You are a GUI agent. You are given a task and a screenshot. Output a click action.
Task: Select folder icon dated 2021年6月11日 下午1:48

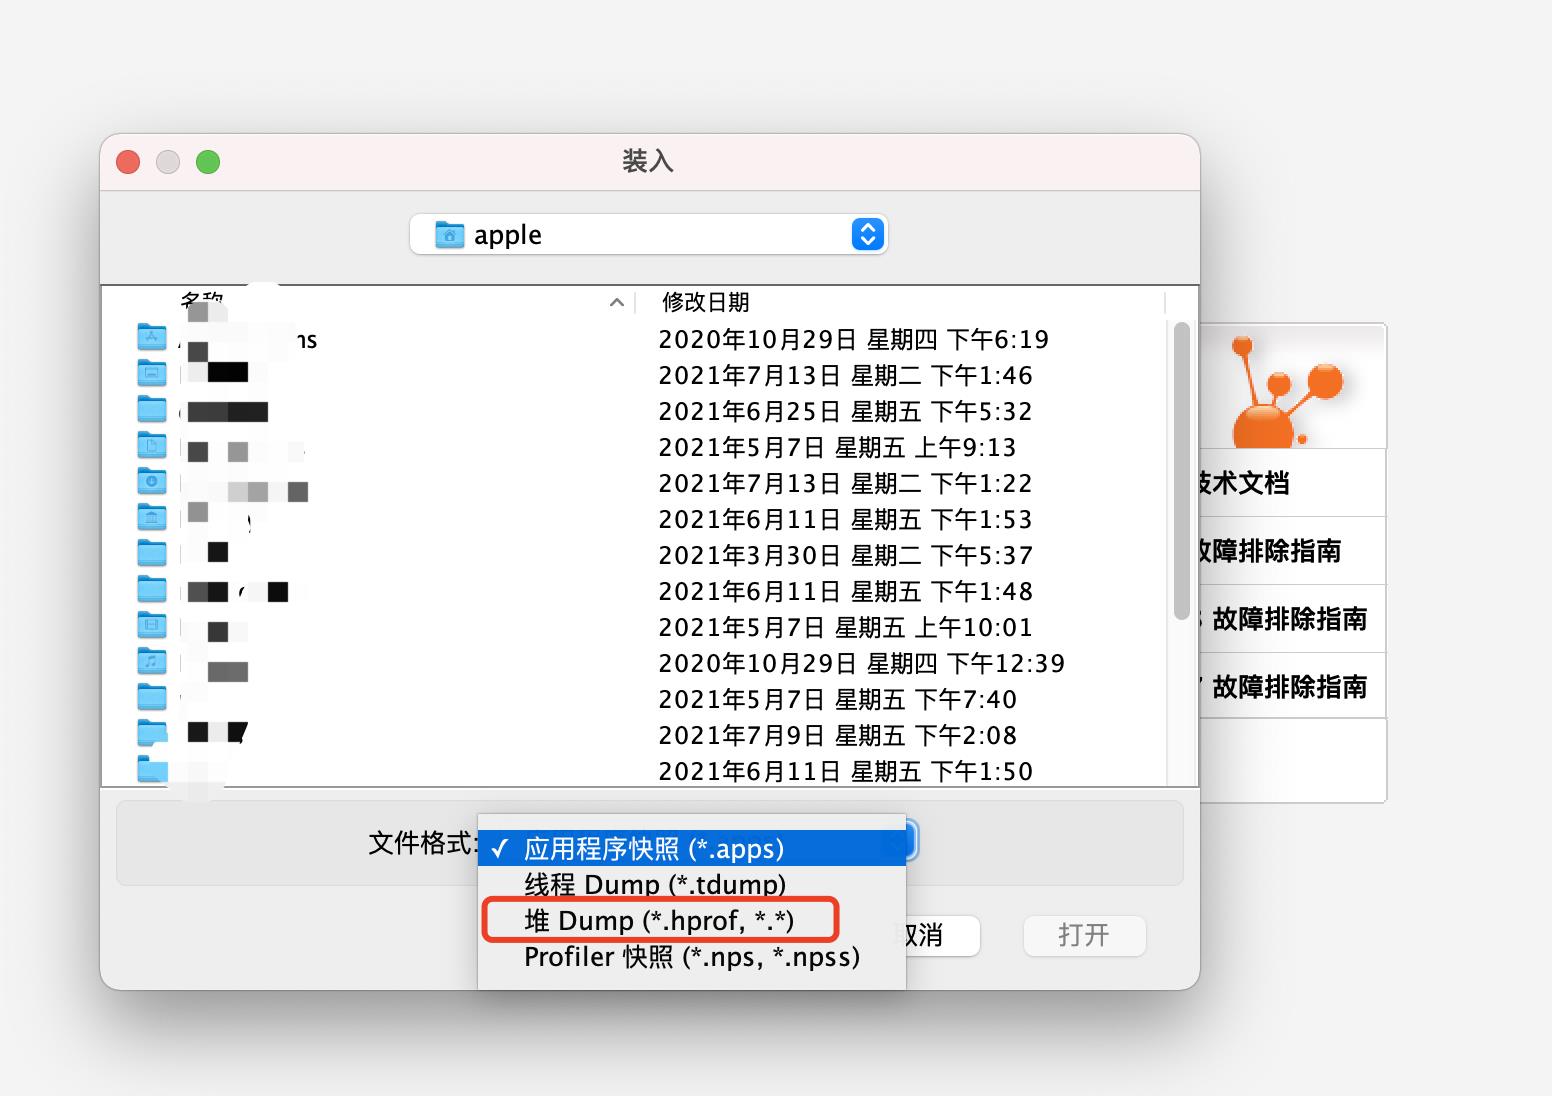click(x=152, y=591)
